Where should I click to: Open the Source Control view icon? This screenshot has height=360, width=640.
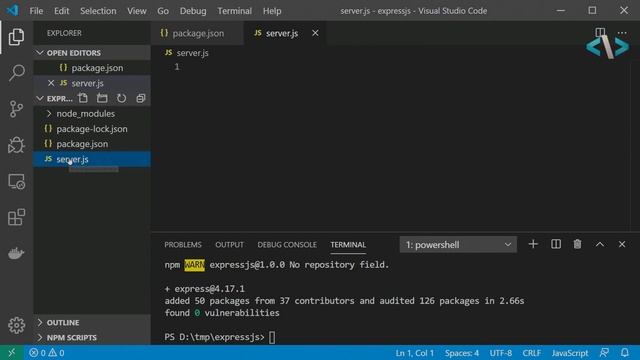pyautogui.click(x=16, y=109)
